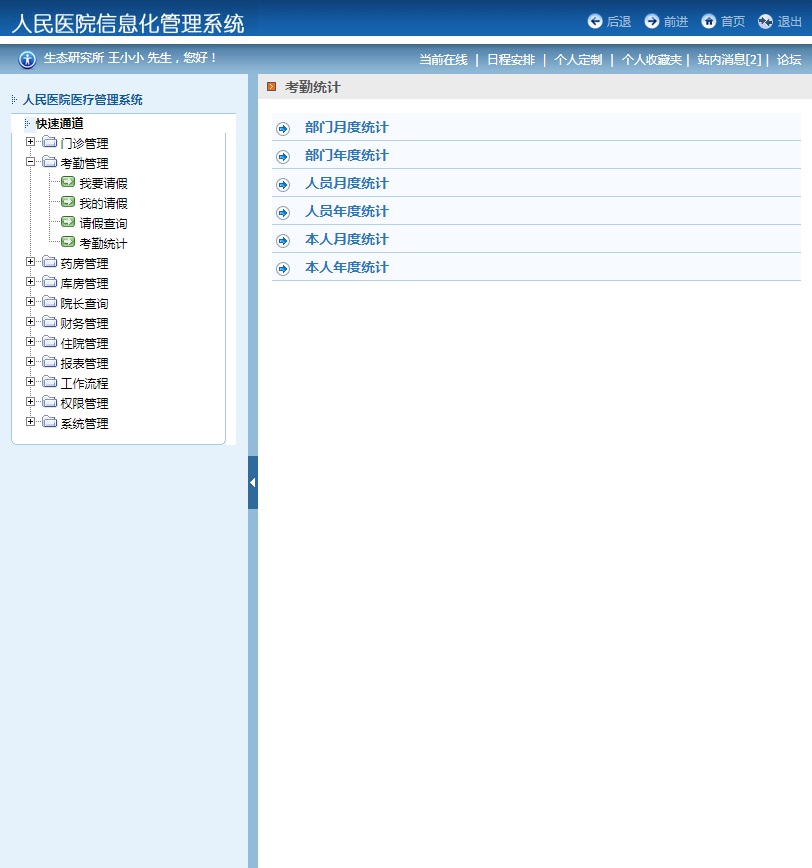Click the arrow icon beside 本人年度统计
This screenshot has width=812, height=868.
(283, 268)
